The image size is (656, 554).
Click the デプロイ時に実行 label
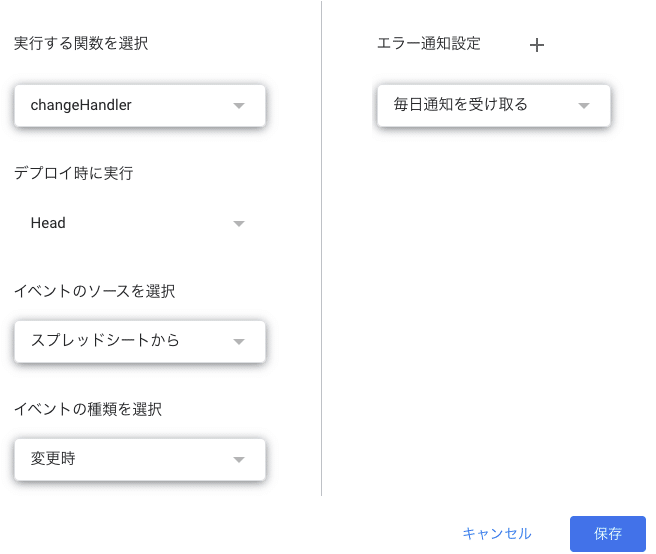pos(73,173)
